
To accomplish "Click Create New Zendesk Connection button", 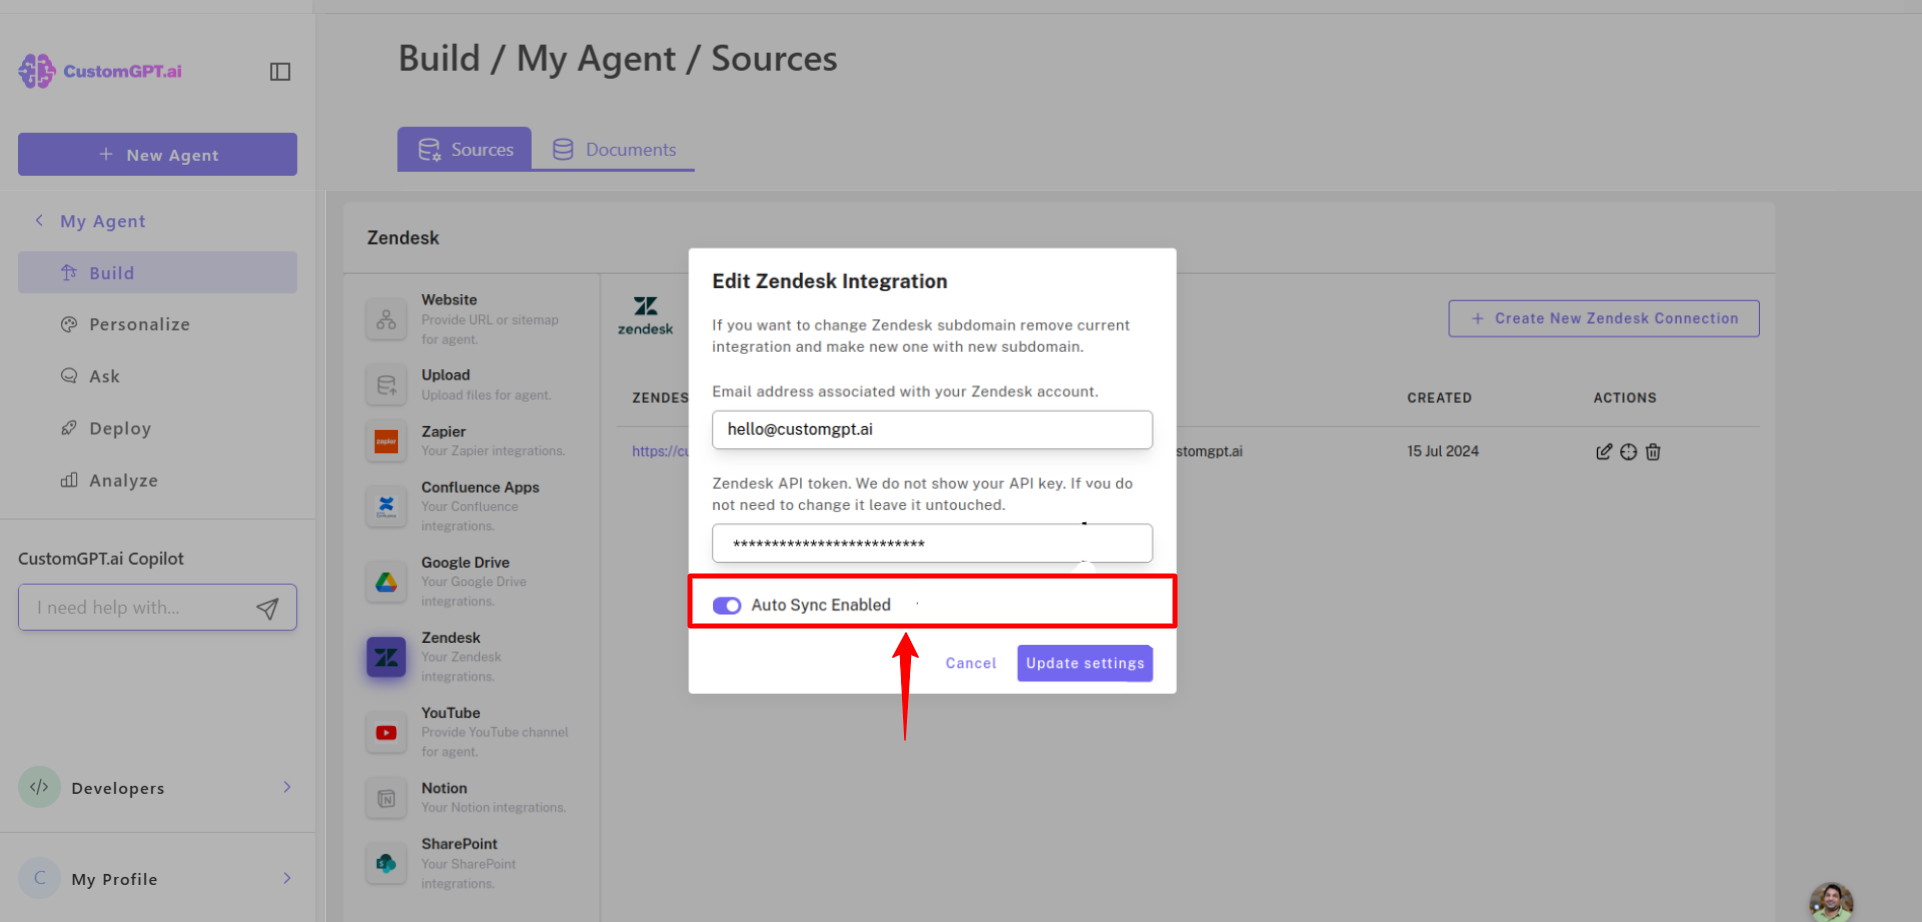I will (1604, 318).
